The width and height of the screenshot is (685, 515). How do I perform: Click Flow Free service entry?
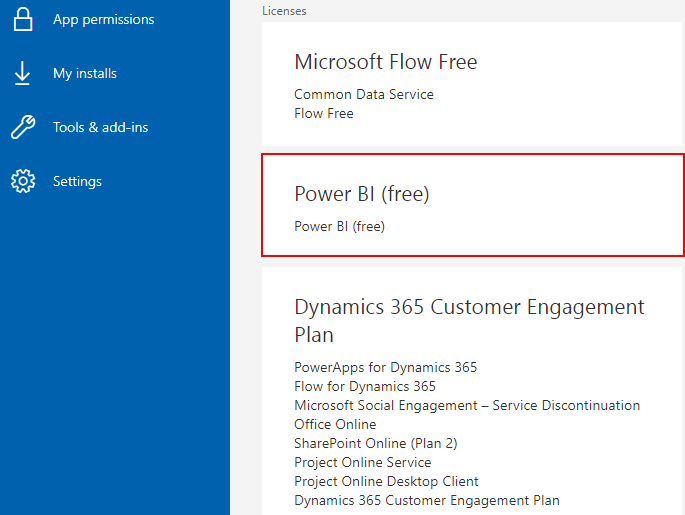click(323, 113)
